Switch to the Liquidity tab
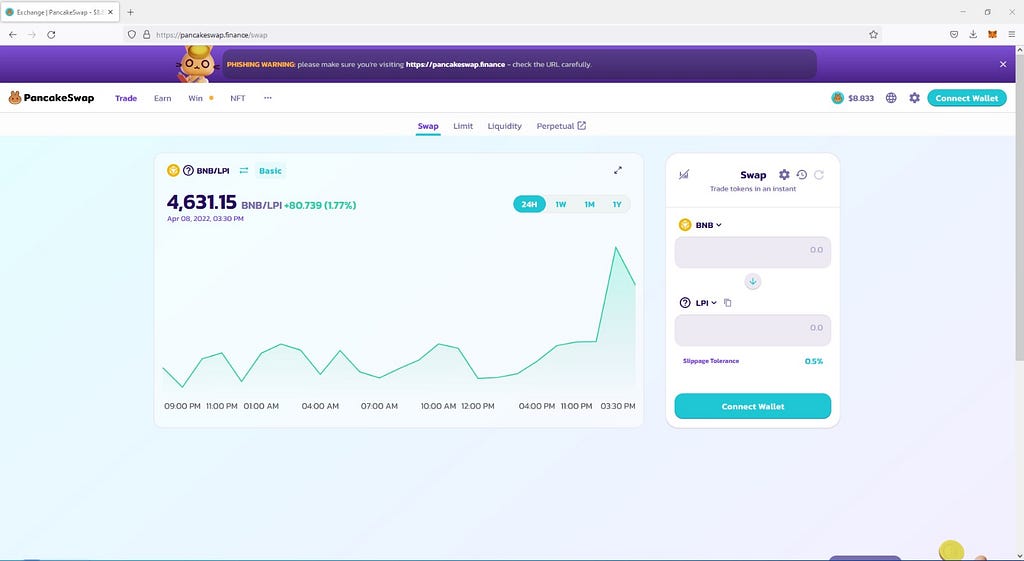This screenshot has width=1024, height=561. (505, 126)
